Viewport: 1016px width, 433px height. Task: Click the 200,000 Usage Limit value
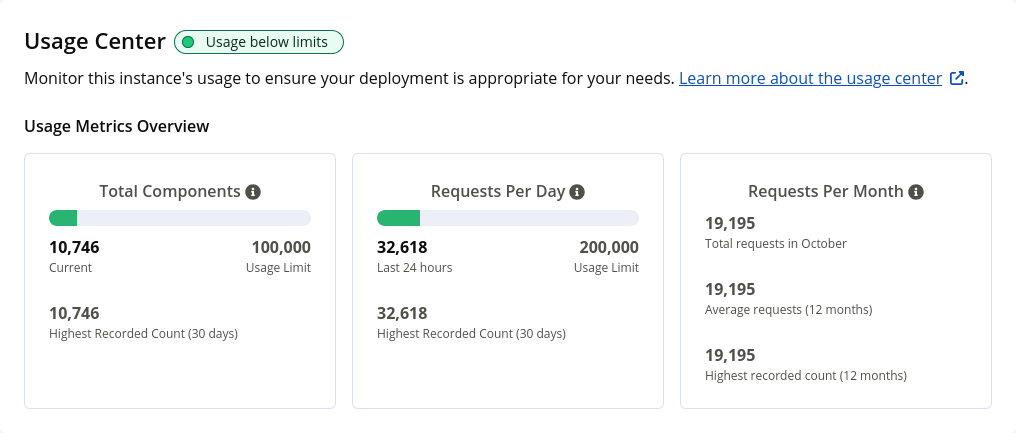[x=608, y=247]
